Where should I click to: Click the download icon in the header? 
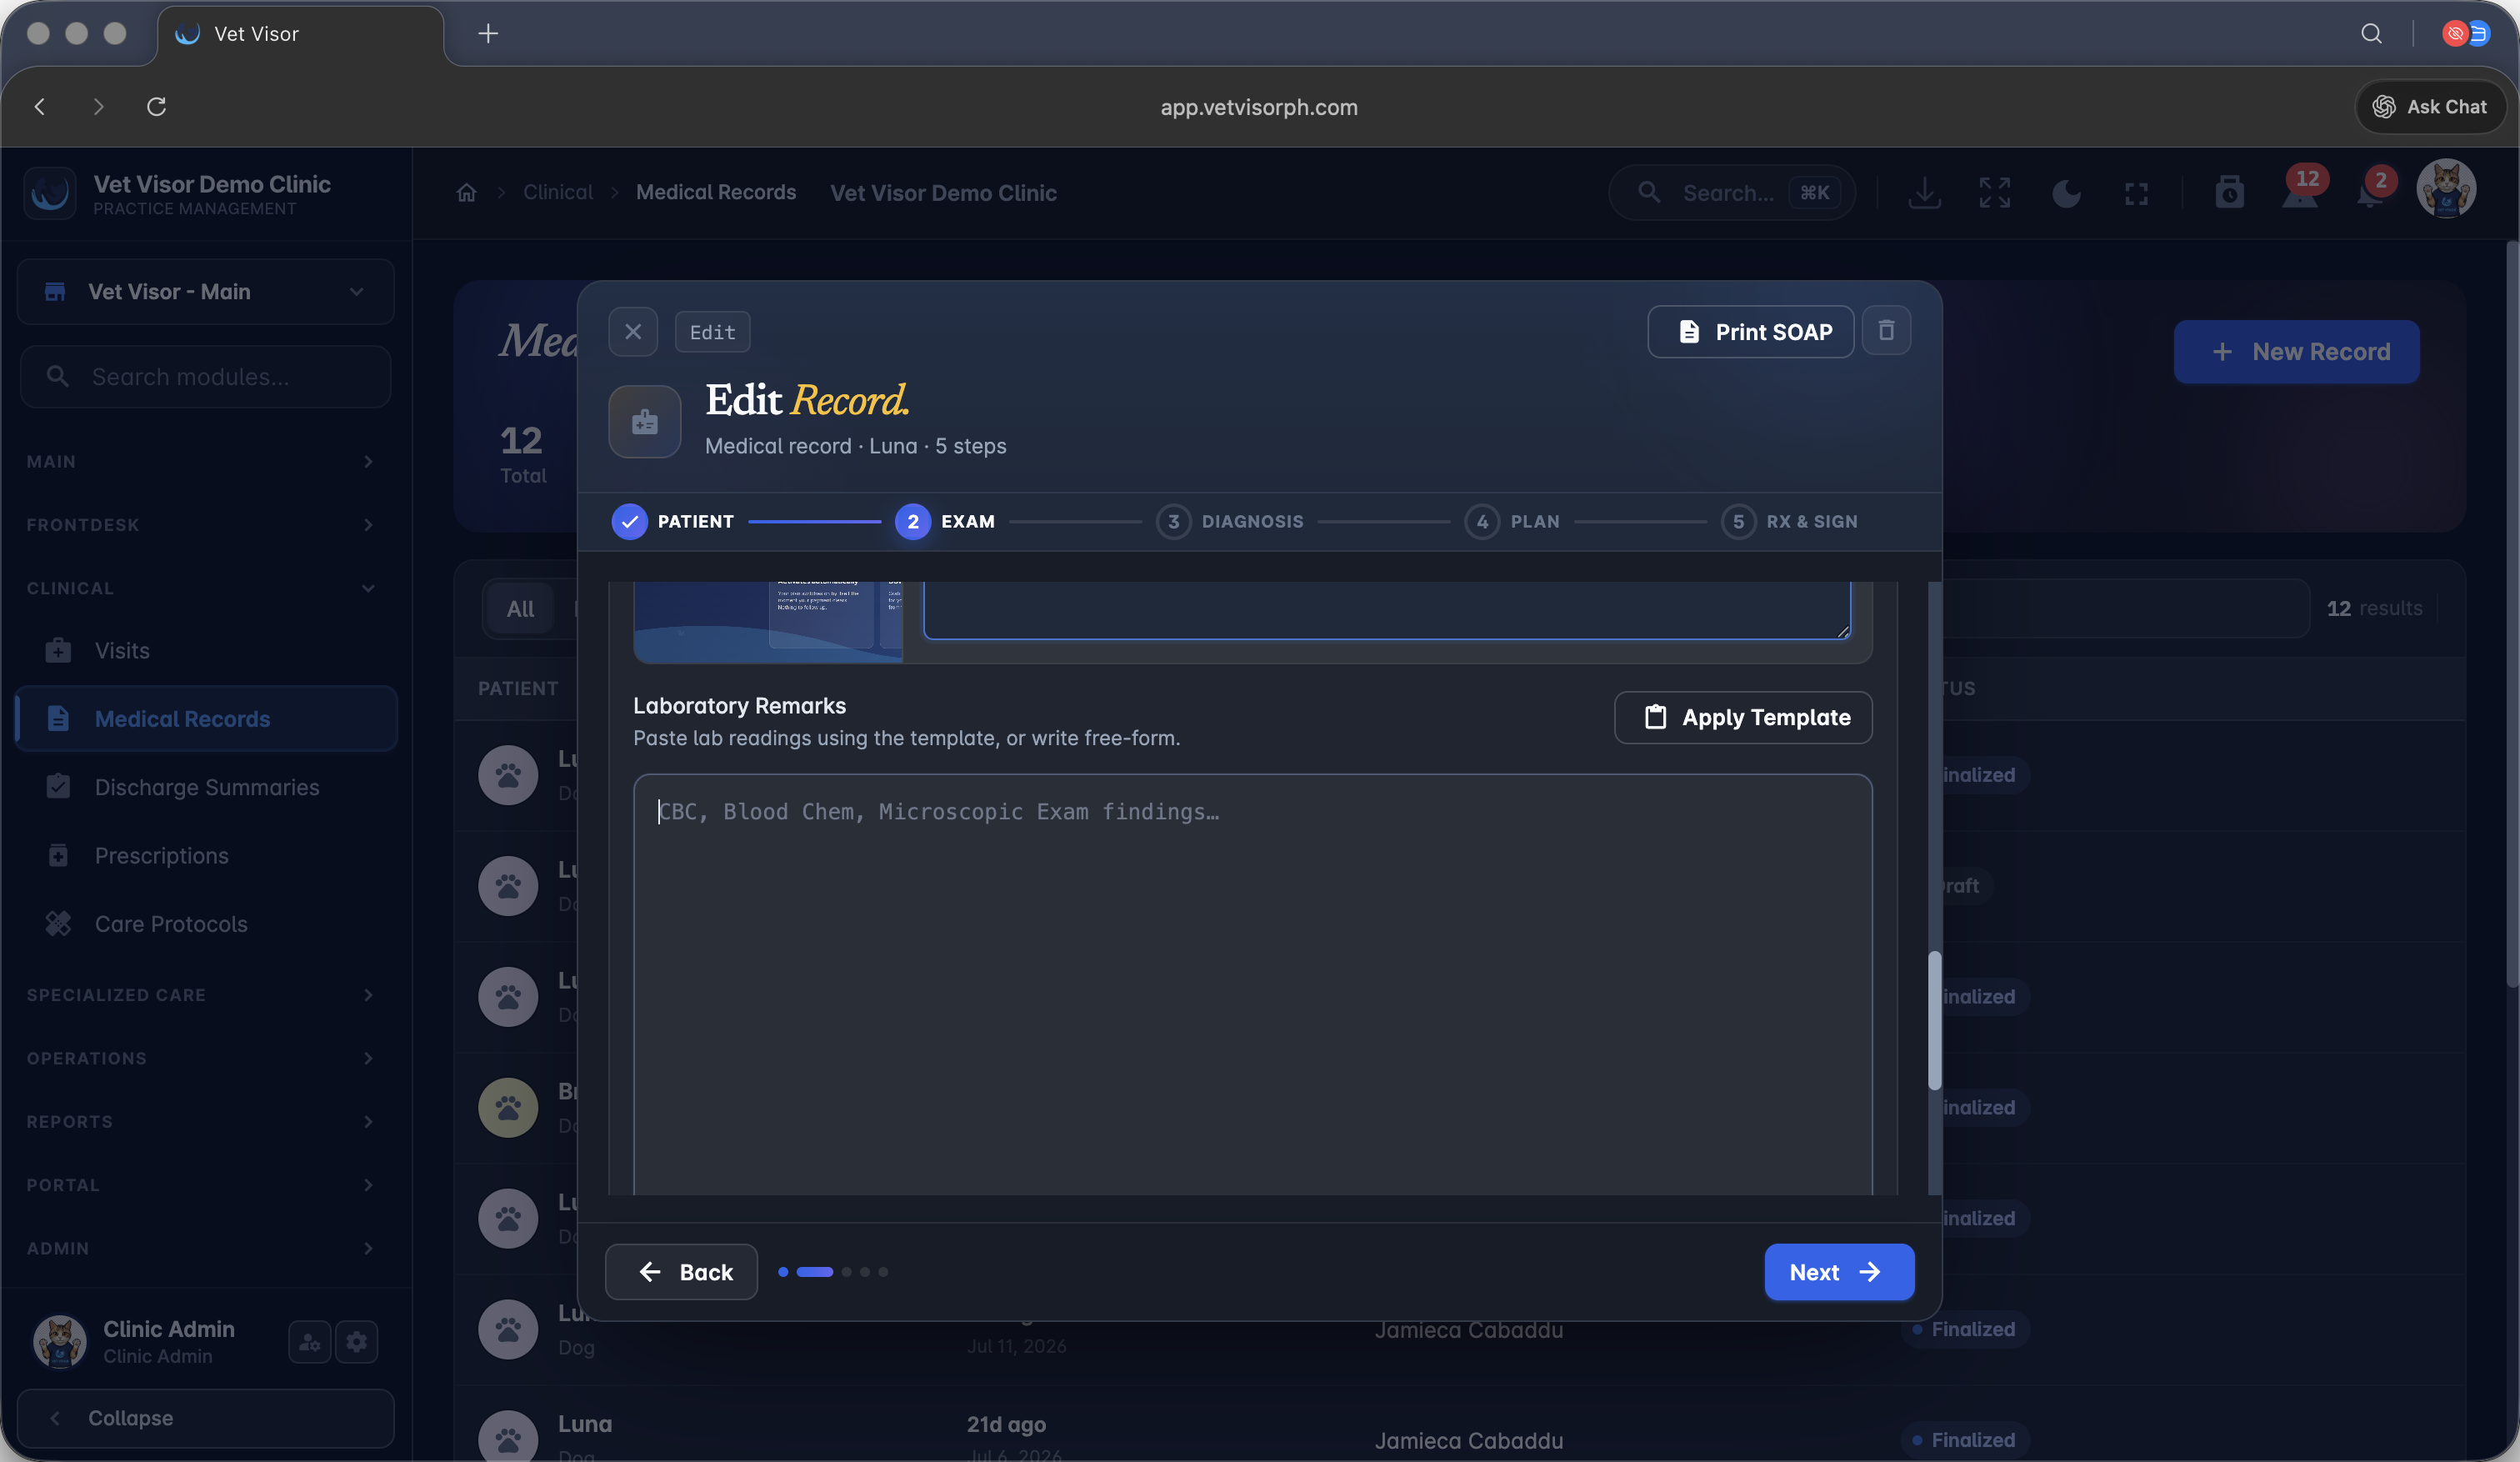(1924, 192)
